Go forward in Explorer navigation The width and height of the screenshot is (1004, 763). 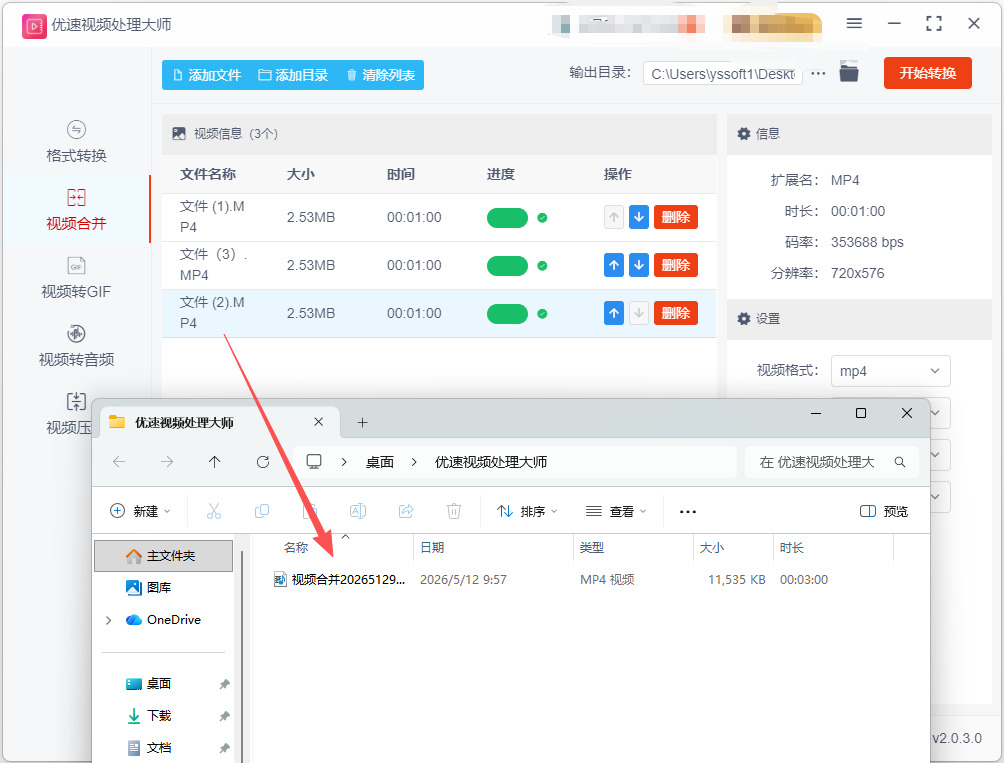pyautogui.click(x=167, y=462)
